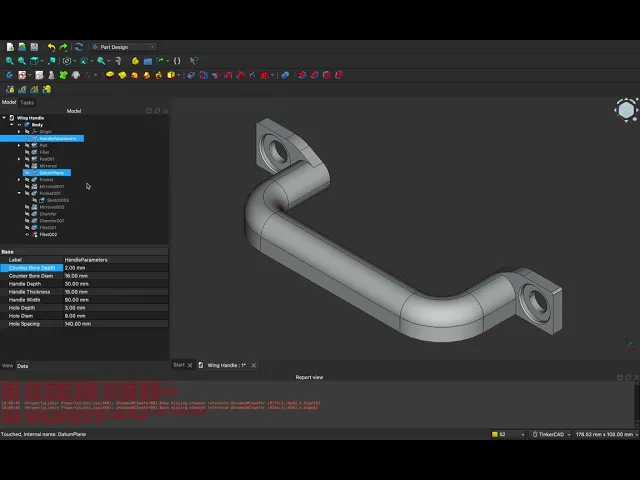Click the curly braces VarSet icon
640x480 pixels.
tap(177, 61)
